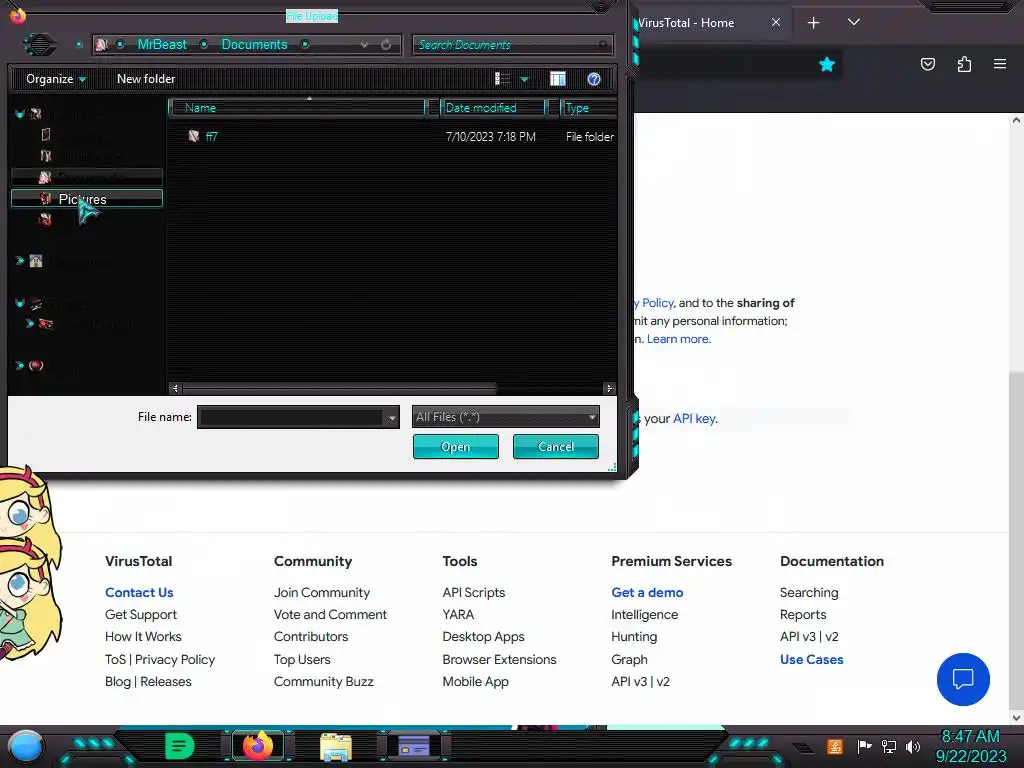Viewport: 1024px width, 768px height.
Task: Click the house icon in the navigation tree
Action: pyautogui.click(x=36, y=261)
